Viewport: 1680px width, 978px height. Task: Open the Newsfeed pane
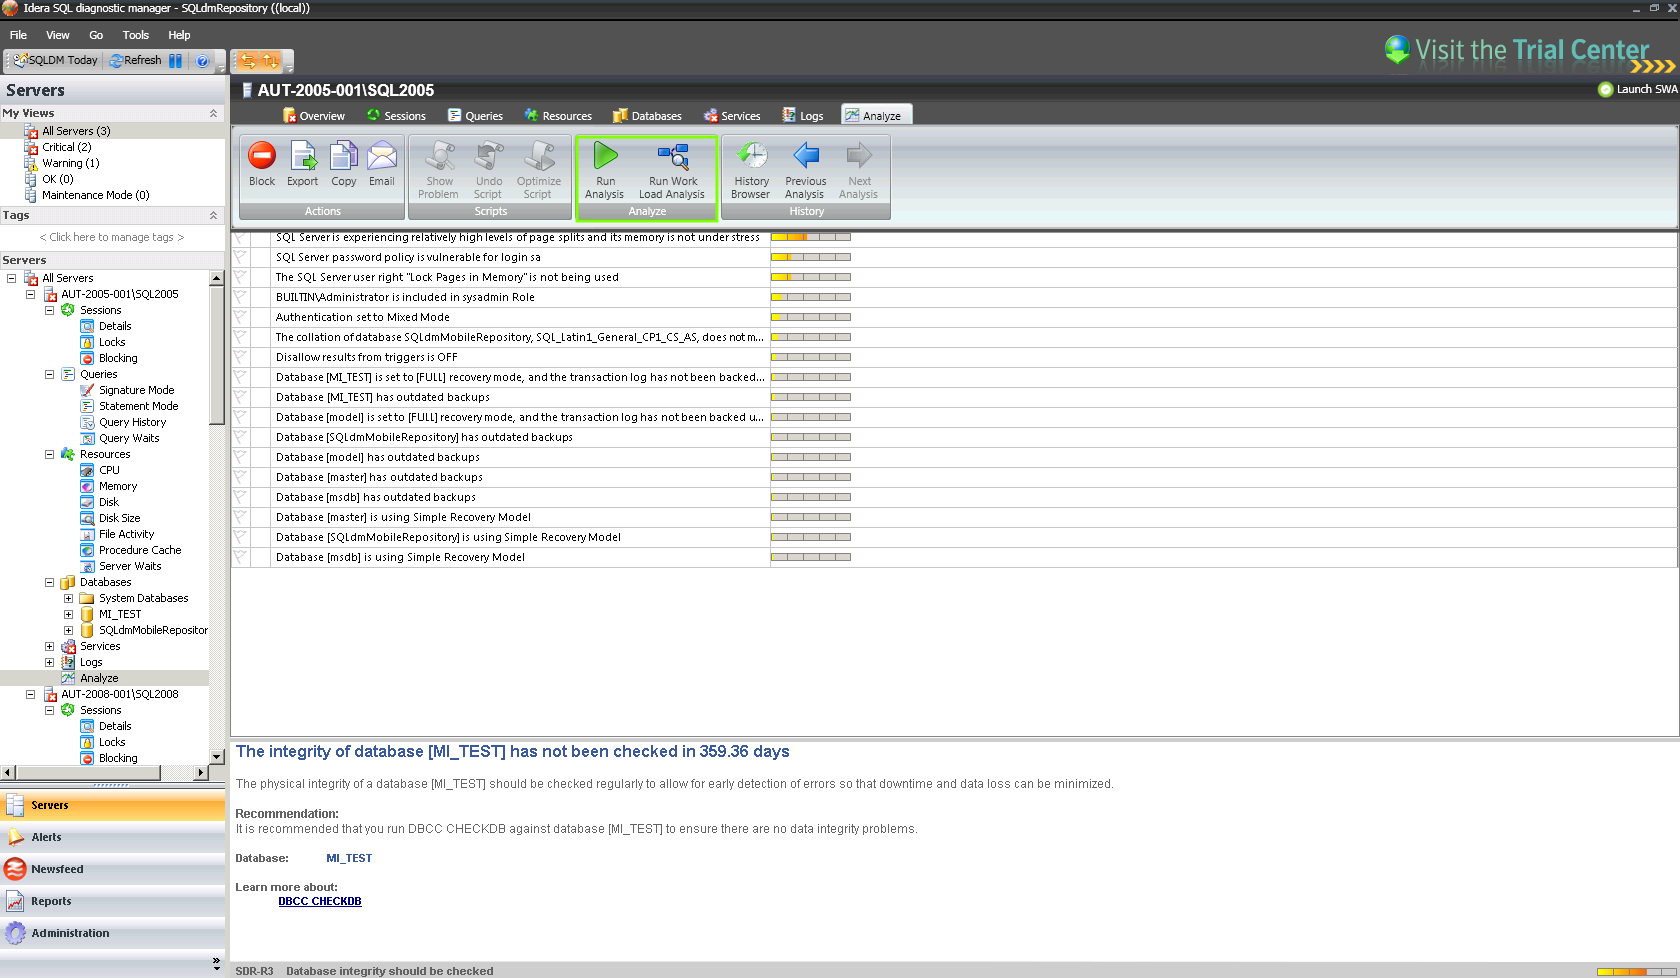[x=112, y=869]
